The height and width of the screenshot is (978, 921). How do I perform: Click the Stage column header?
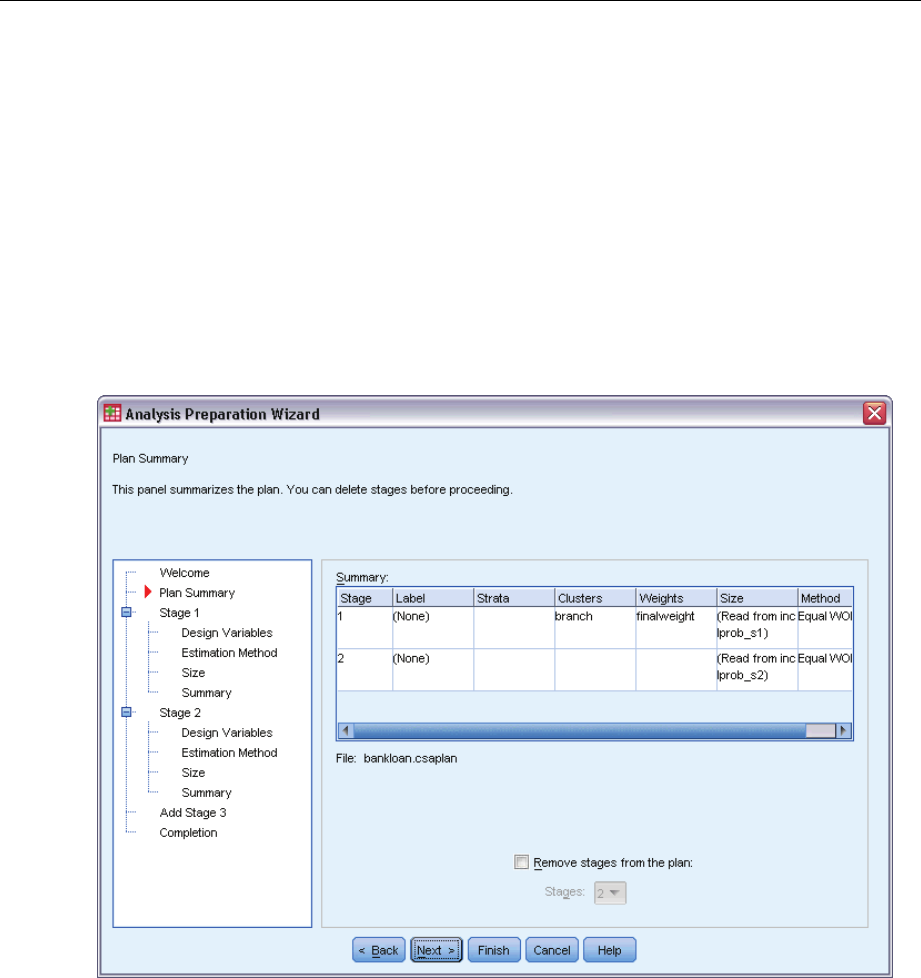(x=365, y=598)
